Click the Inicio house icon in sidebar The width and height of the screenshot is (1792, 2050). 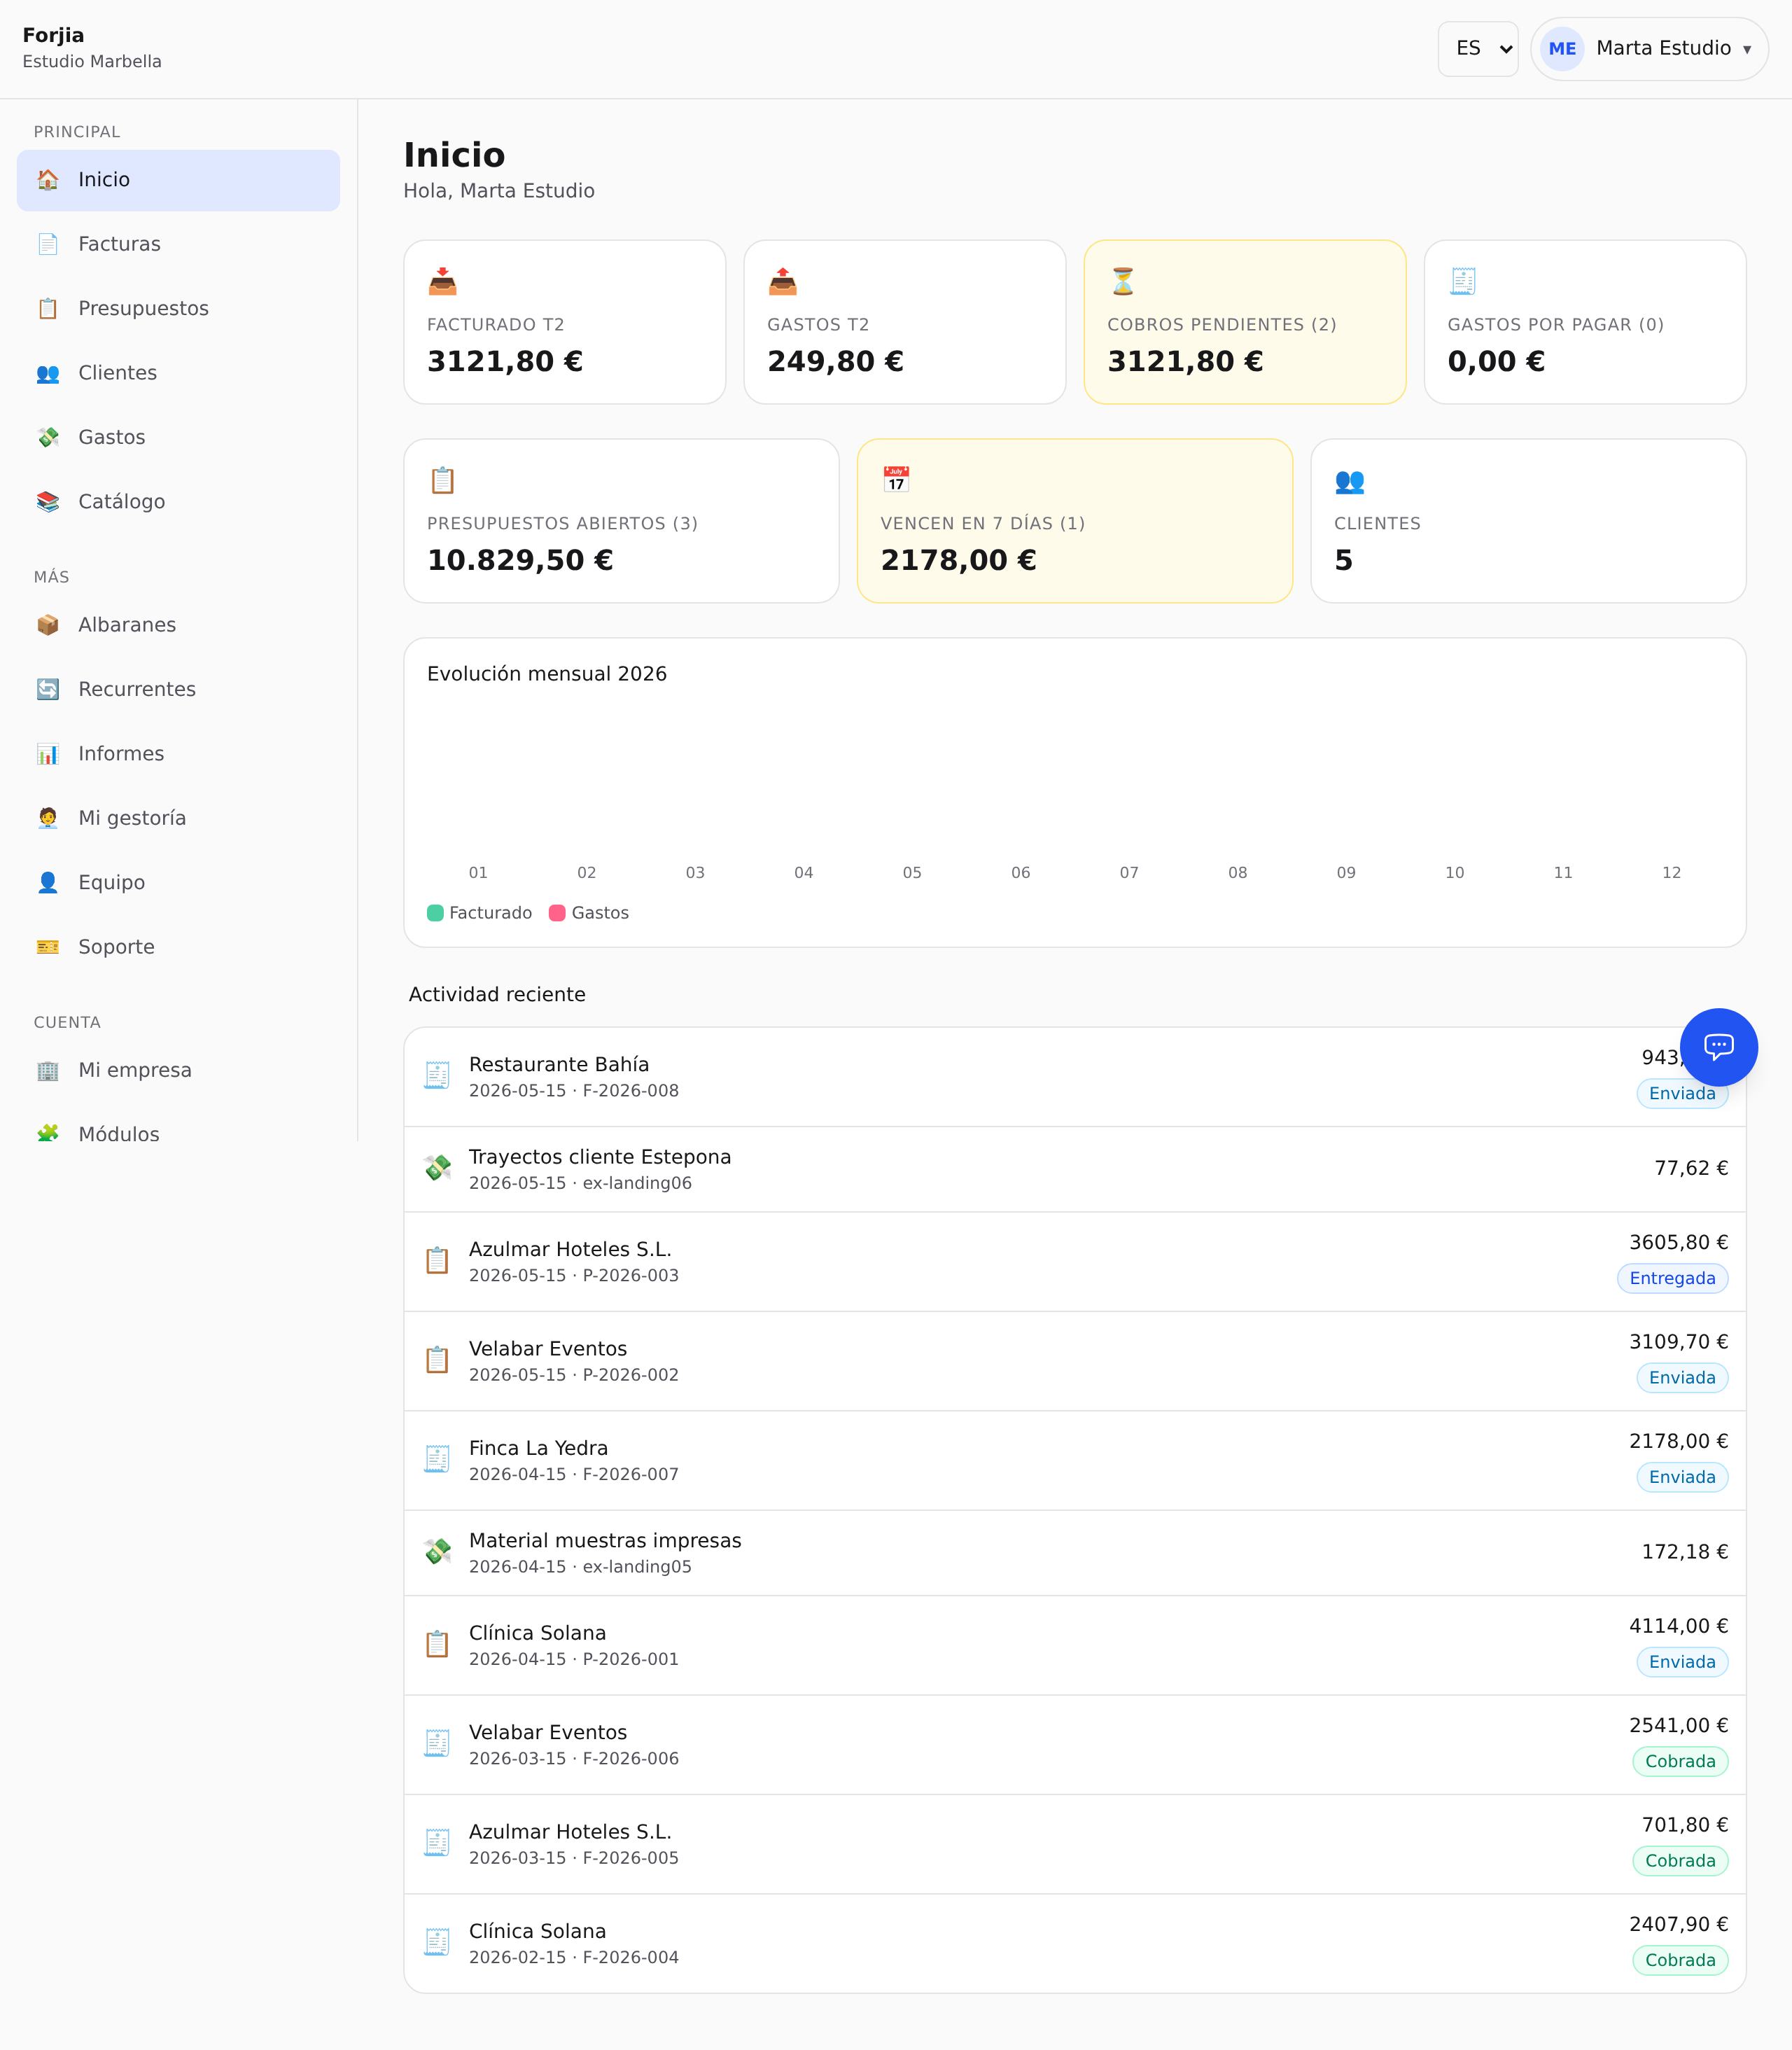coord(47,180)
